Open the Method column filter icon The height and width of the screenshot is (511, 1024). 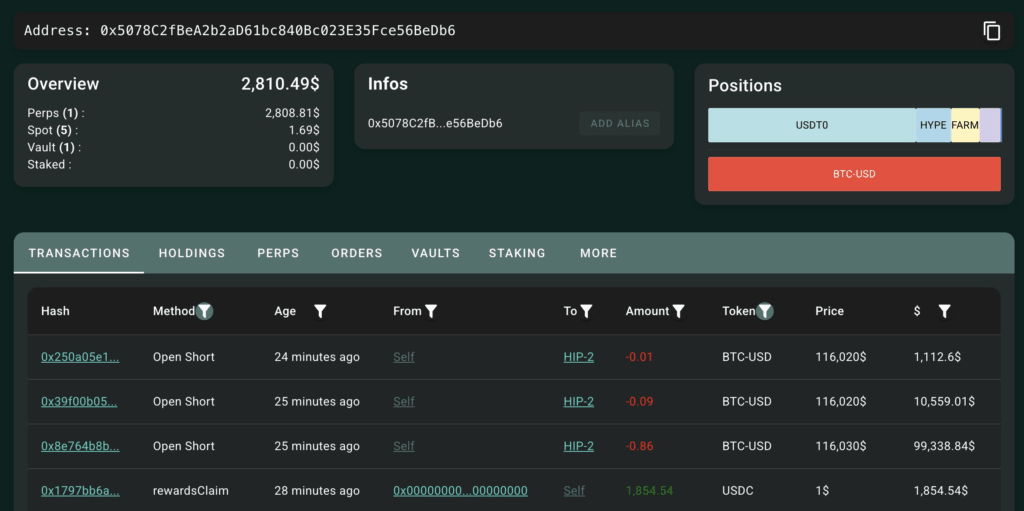[x=204, y=311]
